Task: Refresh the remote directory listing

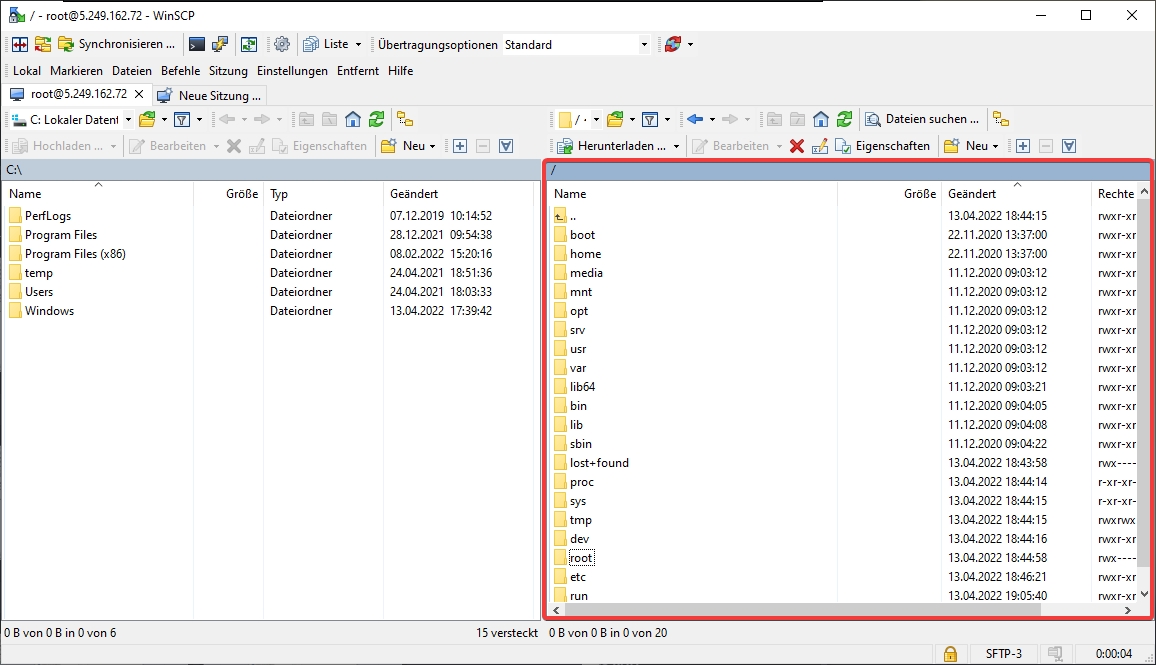Action: (x=844, y=119)
